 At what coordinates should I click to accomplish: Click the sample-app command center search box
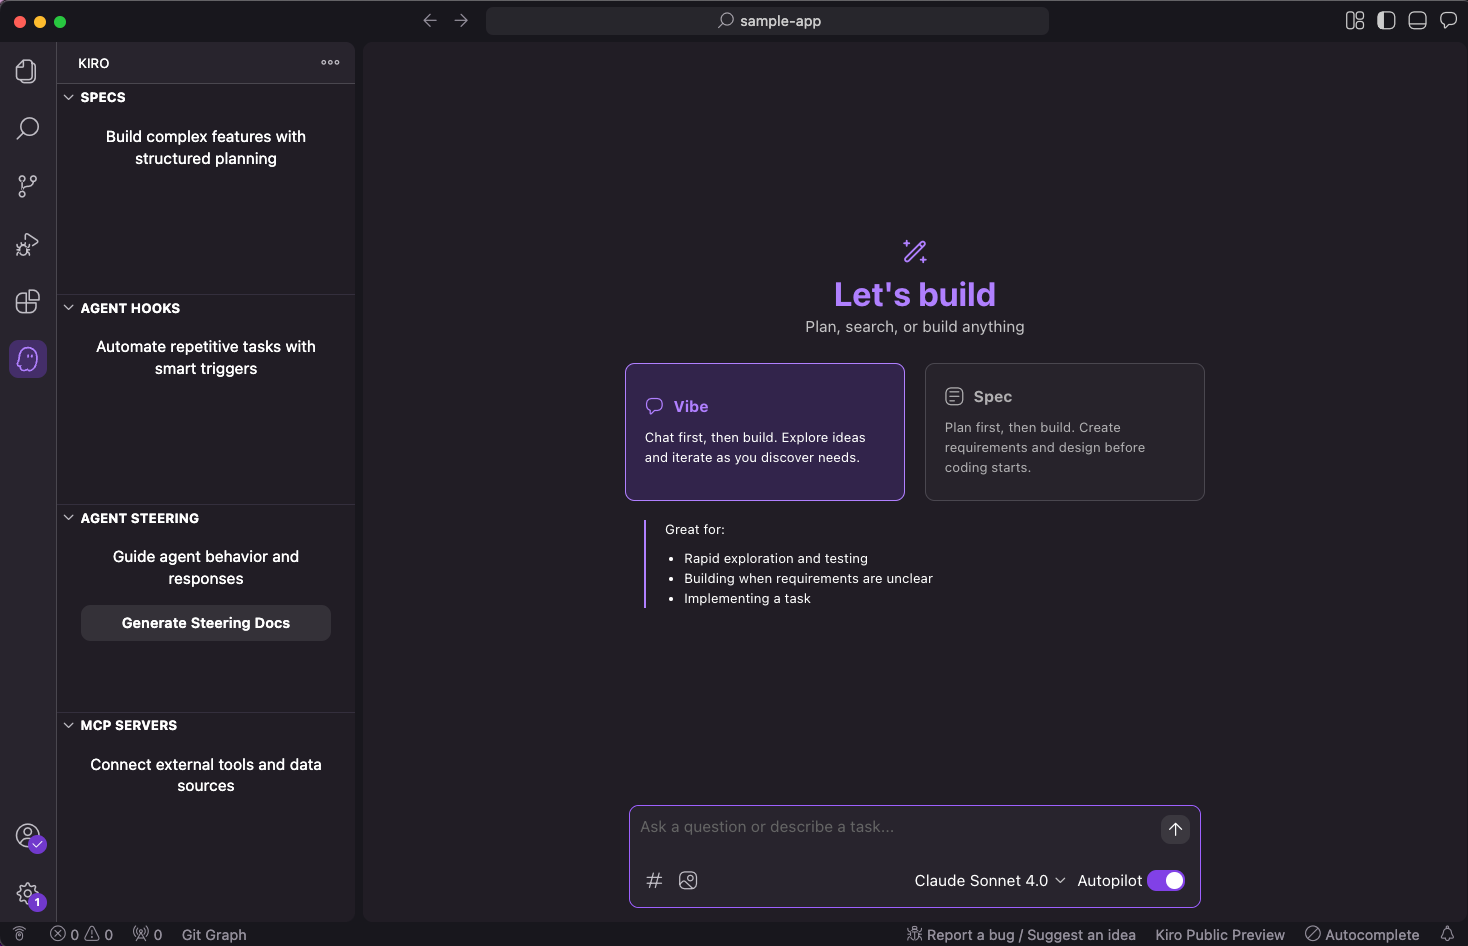[767, 20]
